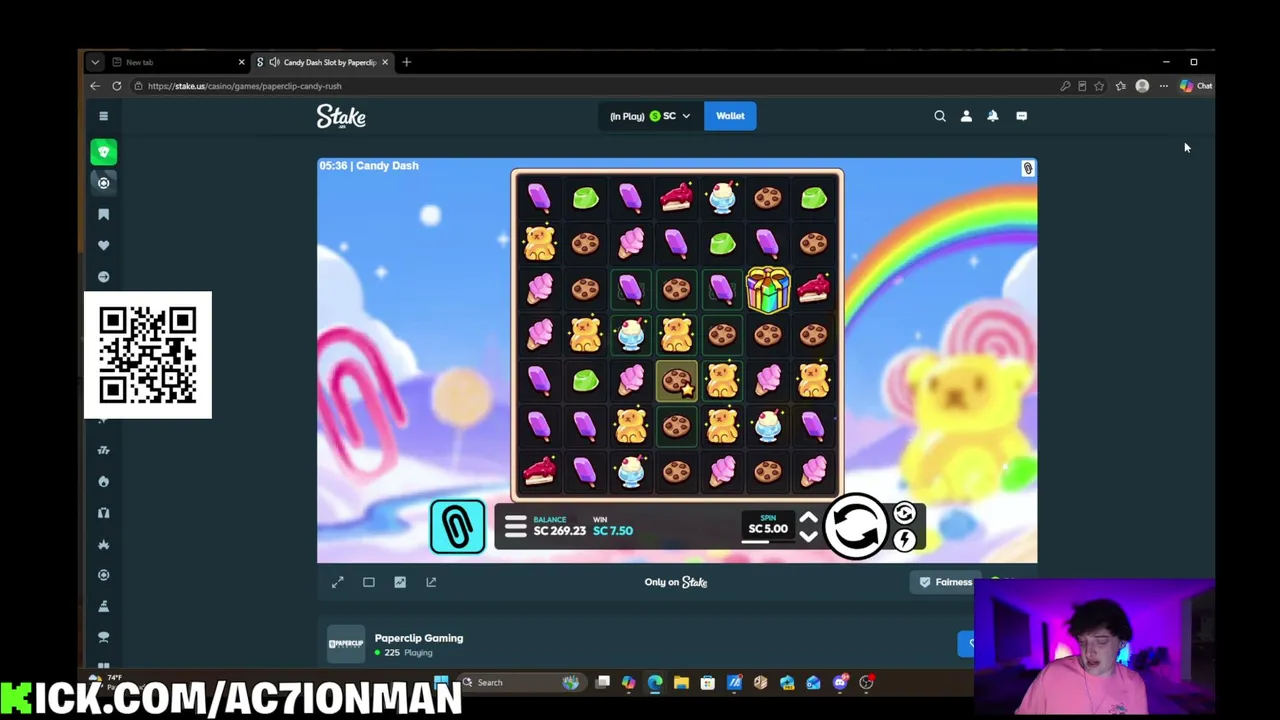Open a new browser tab

pyautogui.click(x=406, y=62)
